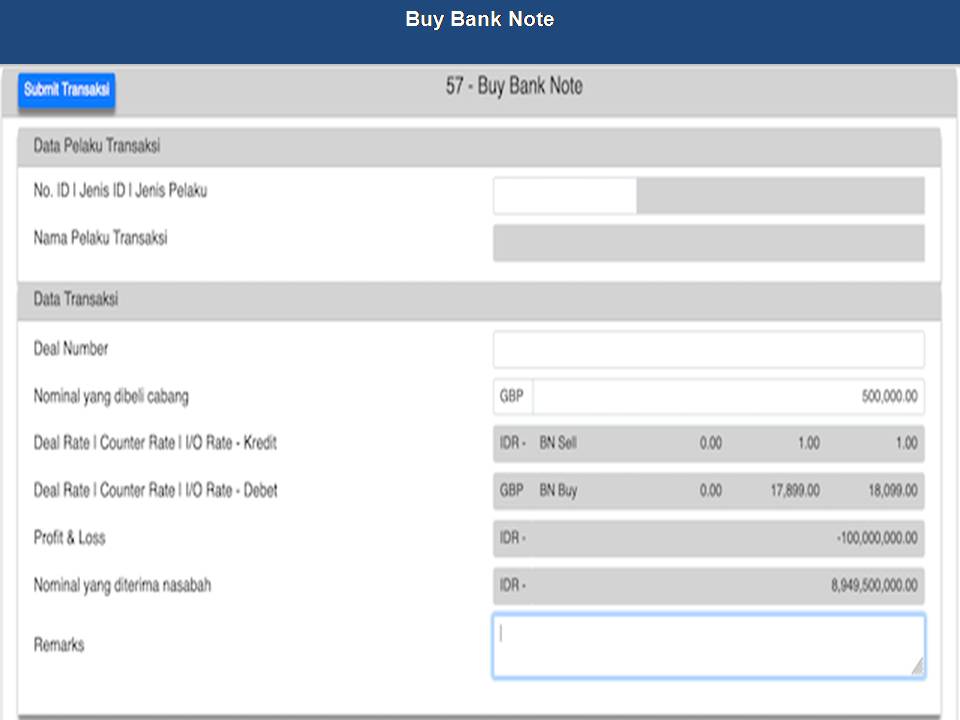
Task: Click the Data Transaksi section header
Action: pyautogui.click(x=76, y=300)
